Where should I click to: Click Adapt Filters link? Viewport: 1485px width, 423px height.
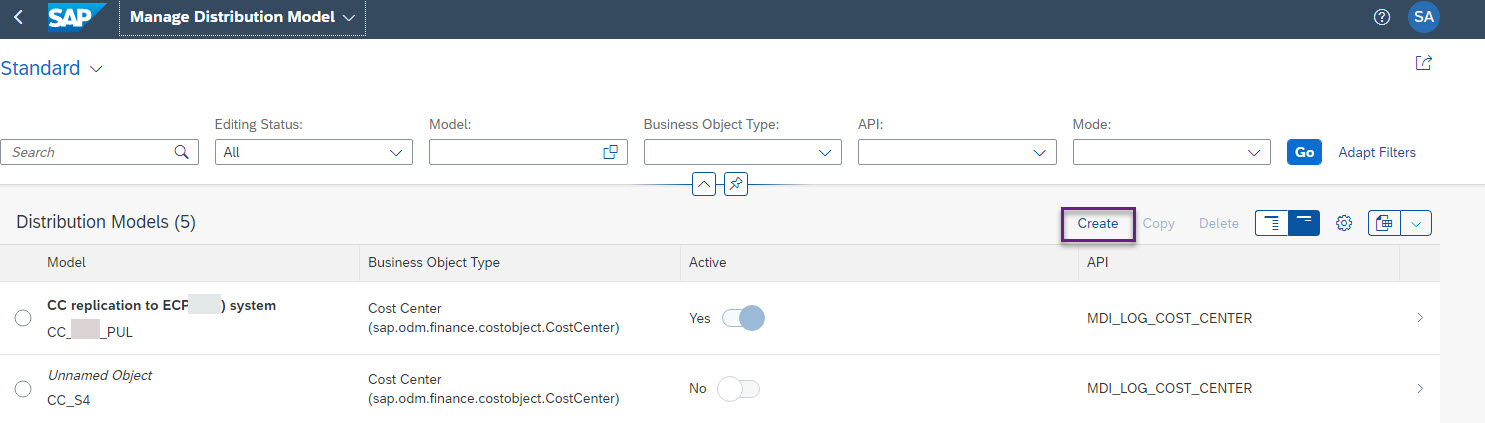[1376, 152]
